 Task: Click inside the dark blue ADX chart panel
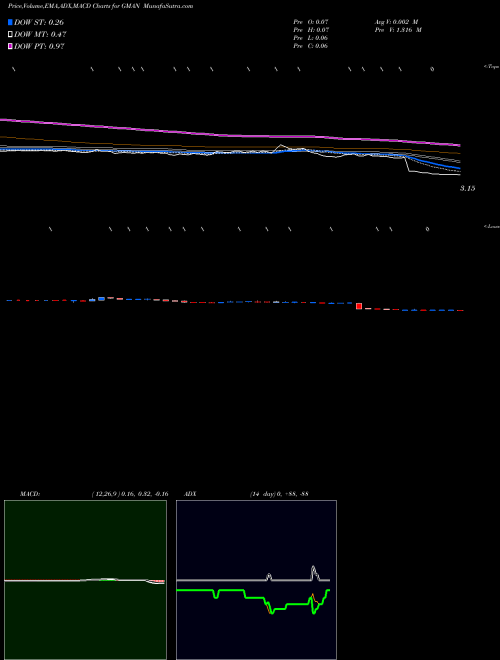256,580
